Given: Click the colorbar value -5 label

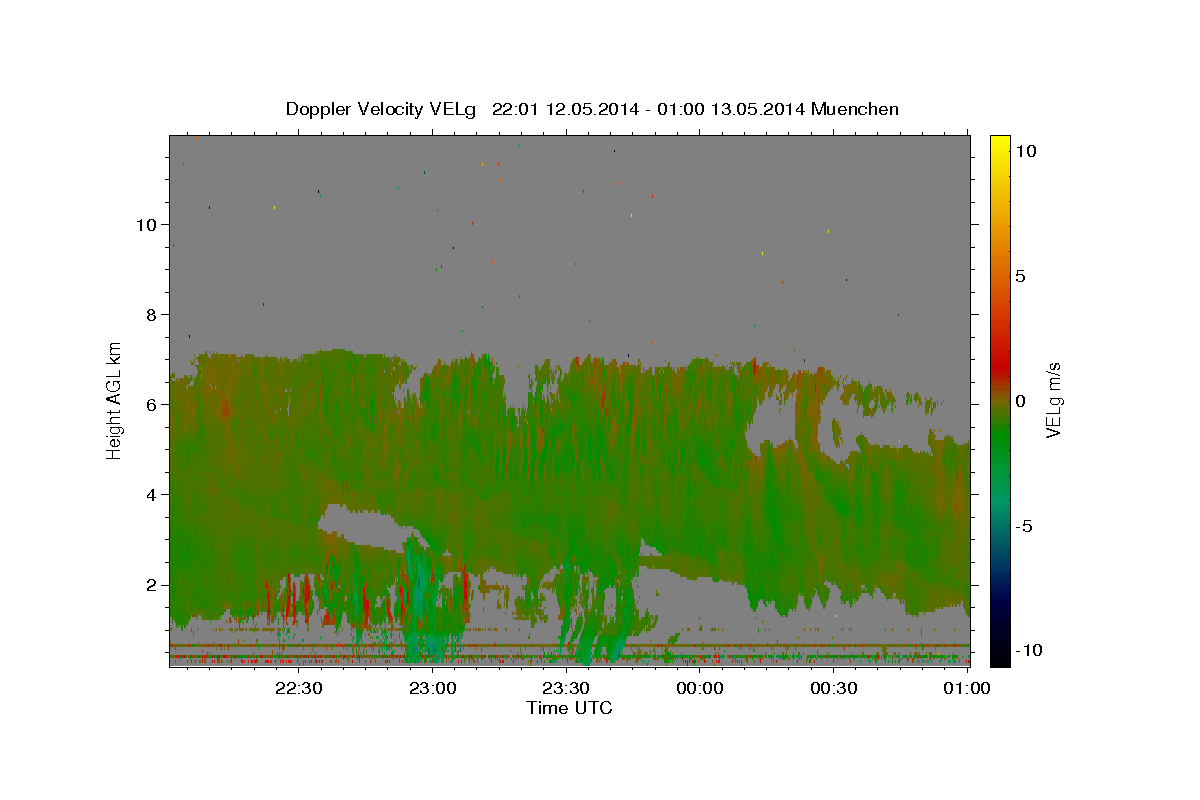Looking at the screenshot, I should pyautogui.click(x=1024, y=526).
